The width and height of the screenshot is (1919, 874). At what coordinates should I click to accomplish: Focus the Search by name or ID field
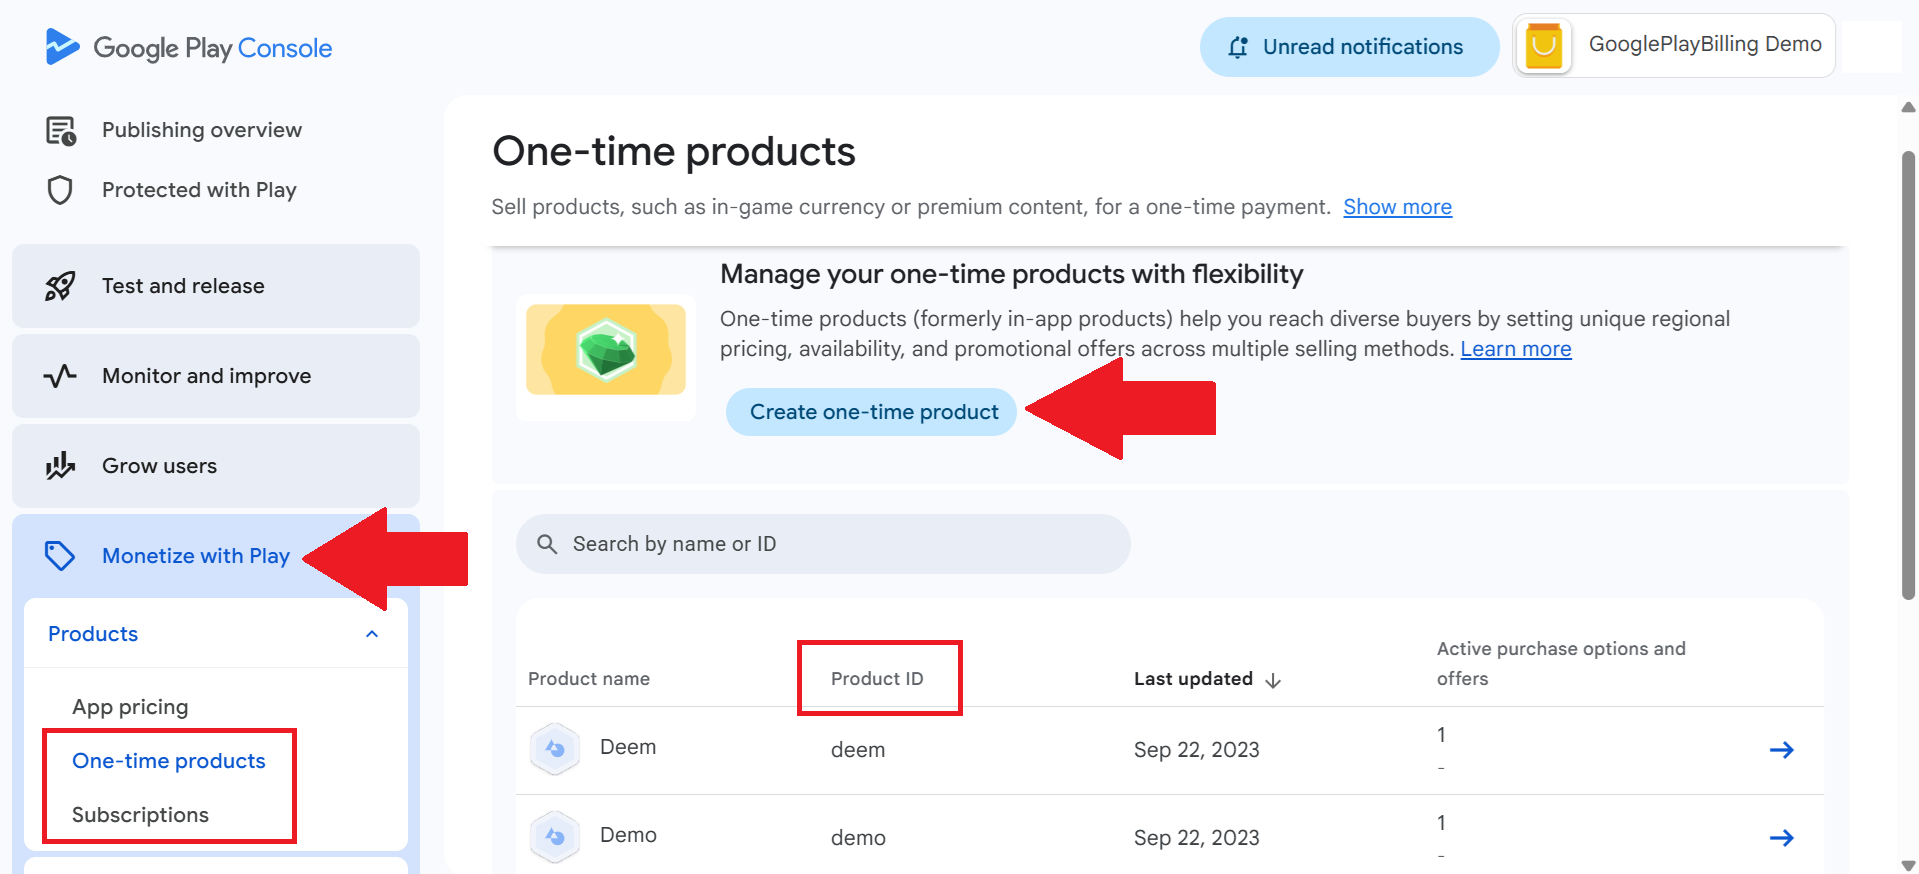tap(823, 544)
